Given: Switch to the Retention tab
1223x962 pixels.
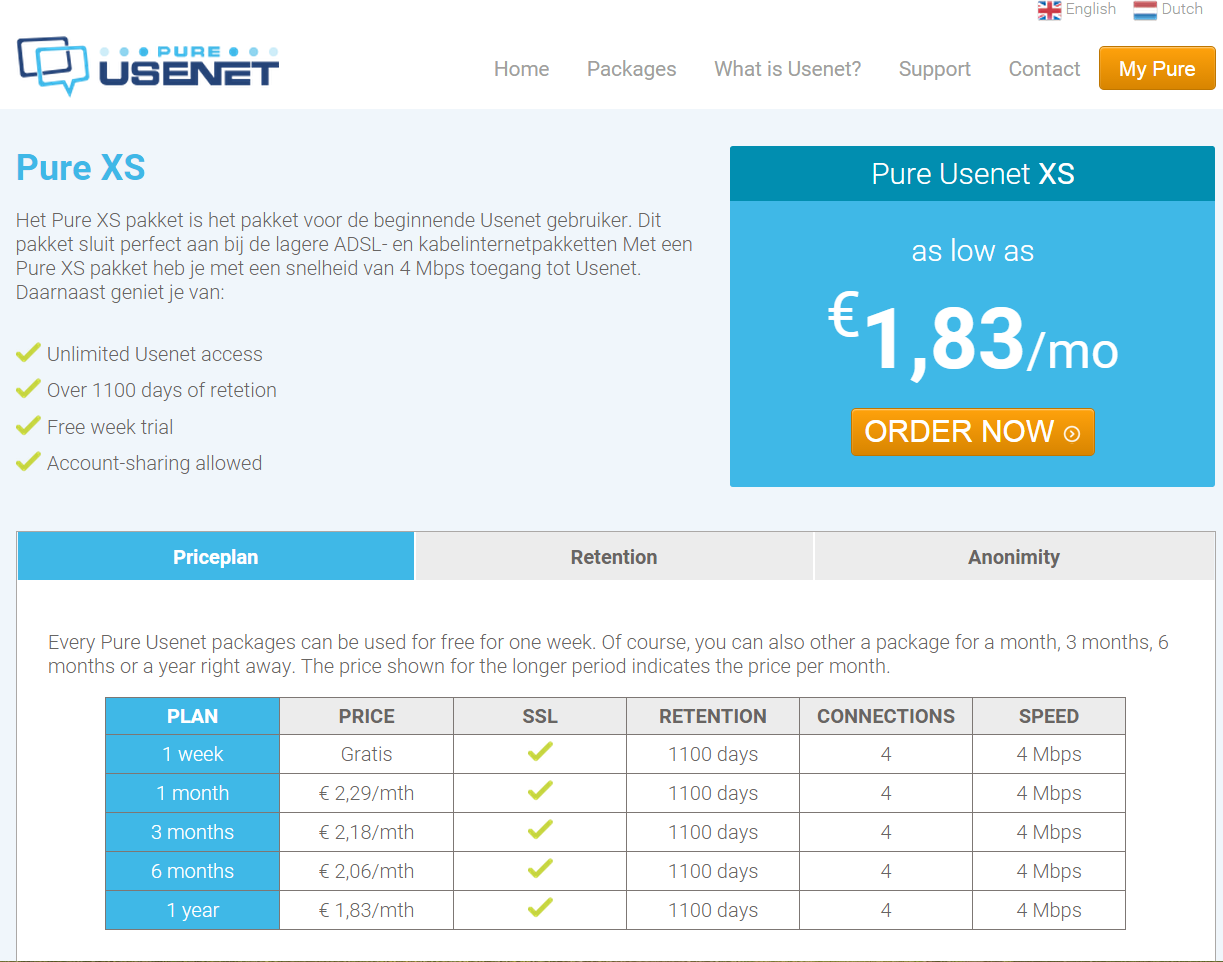Looking at the screenshot, I should pos(614,557).
